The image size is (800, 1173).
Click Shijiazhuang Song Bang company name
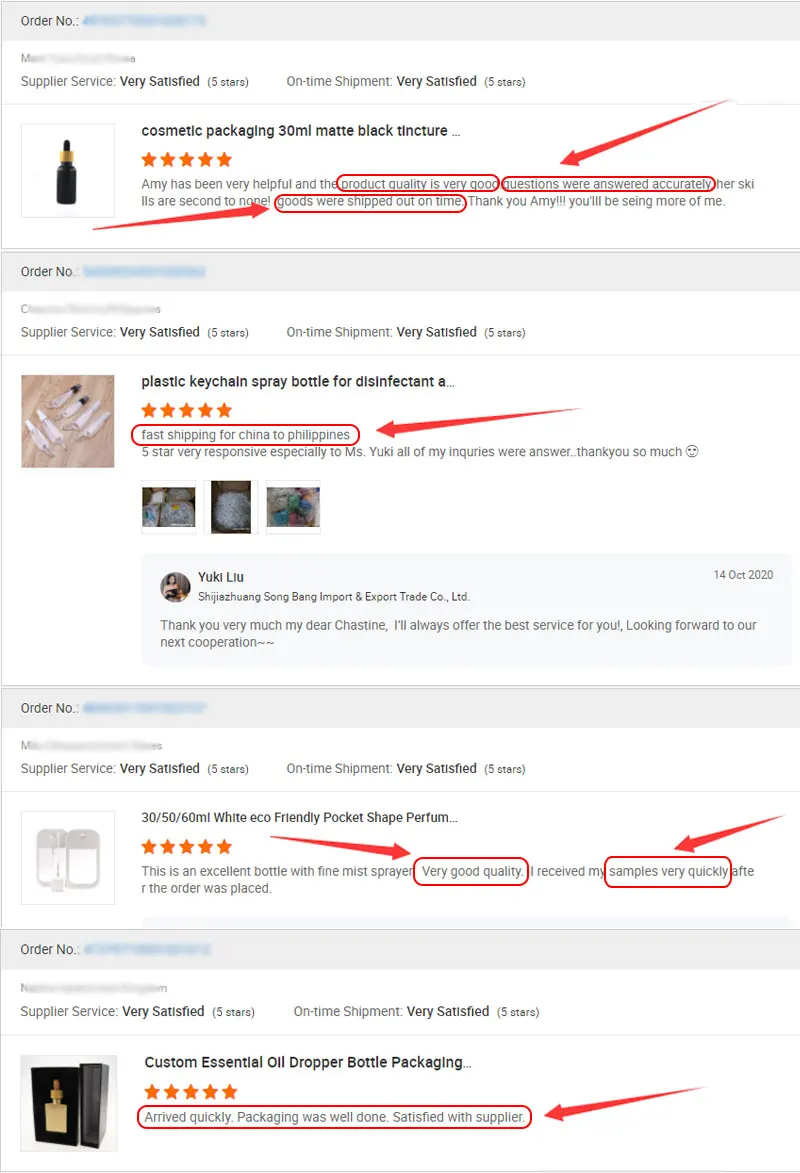coord(333,597)
